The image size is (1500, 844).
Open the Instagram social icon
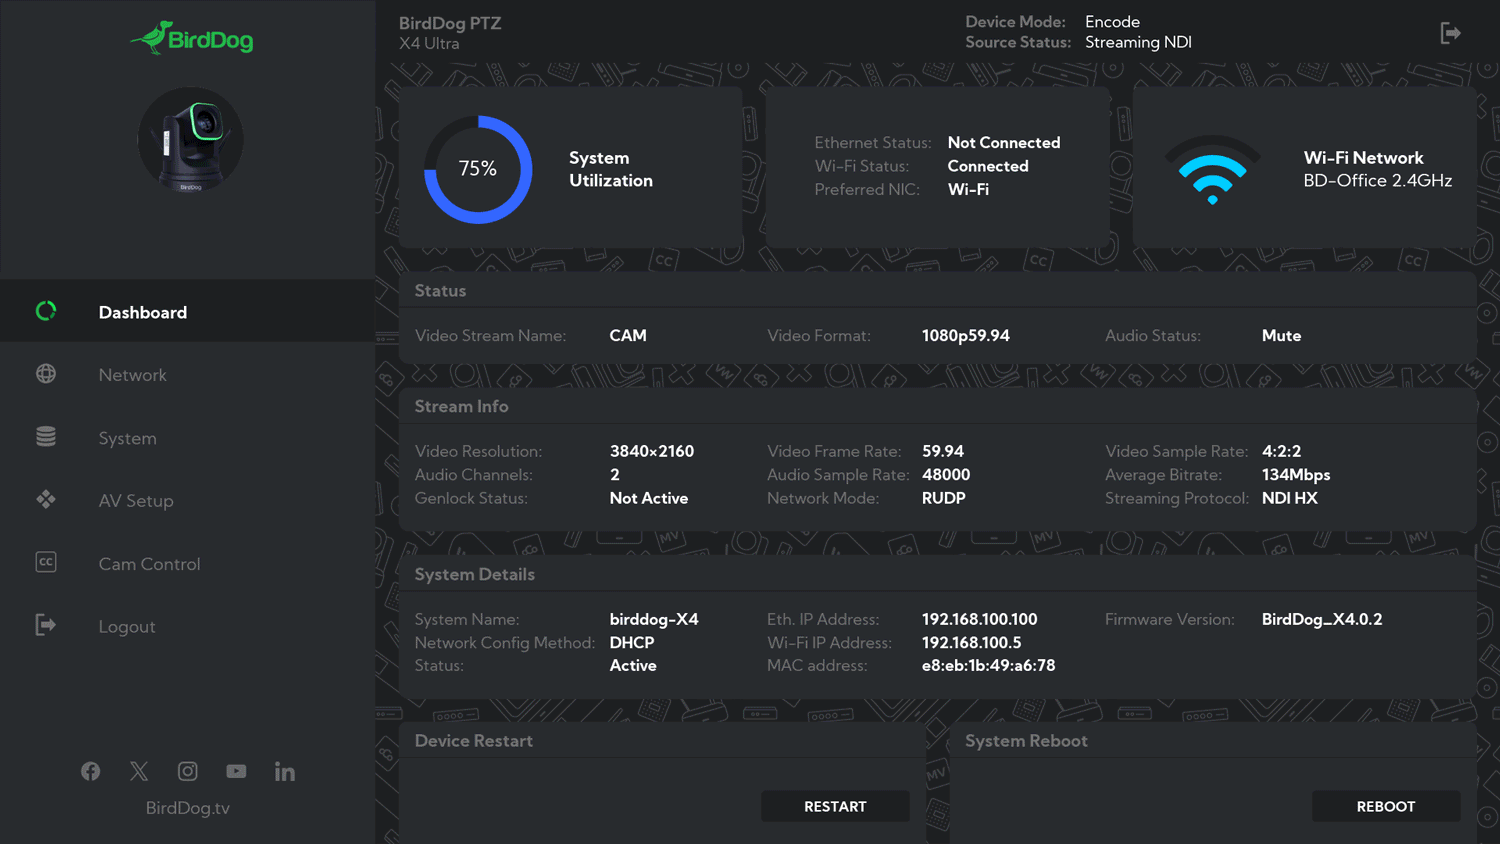[x=187, y=771]
